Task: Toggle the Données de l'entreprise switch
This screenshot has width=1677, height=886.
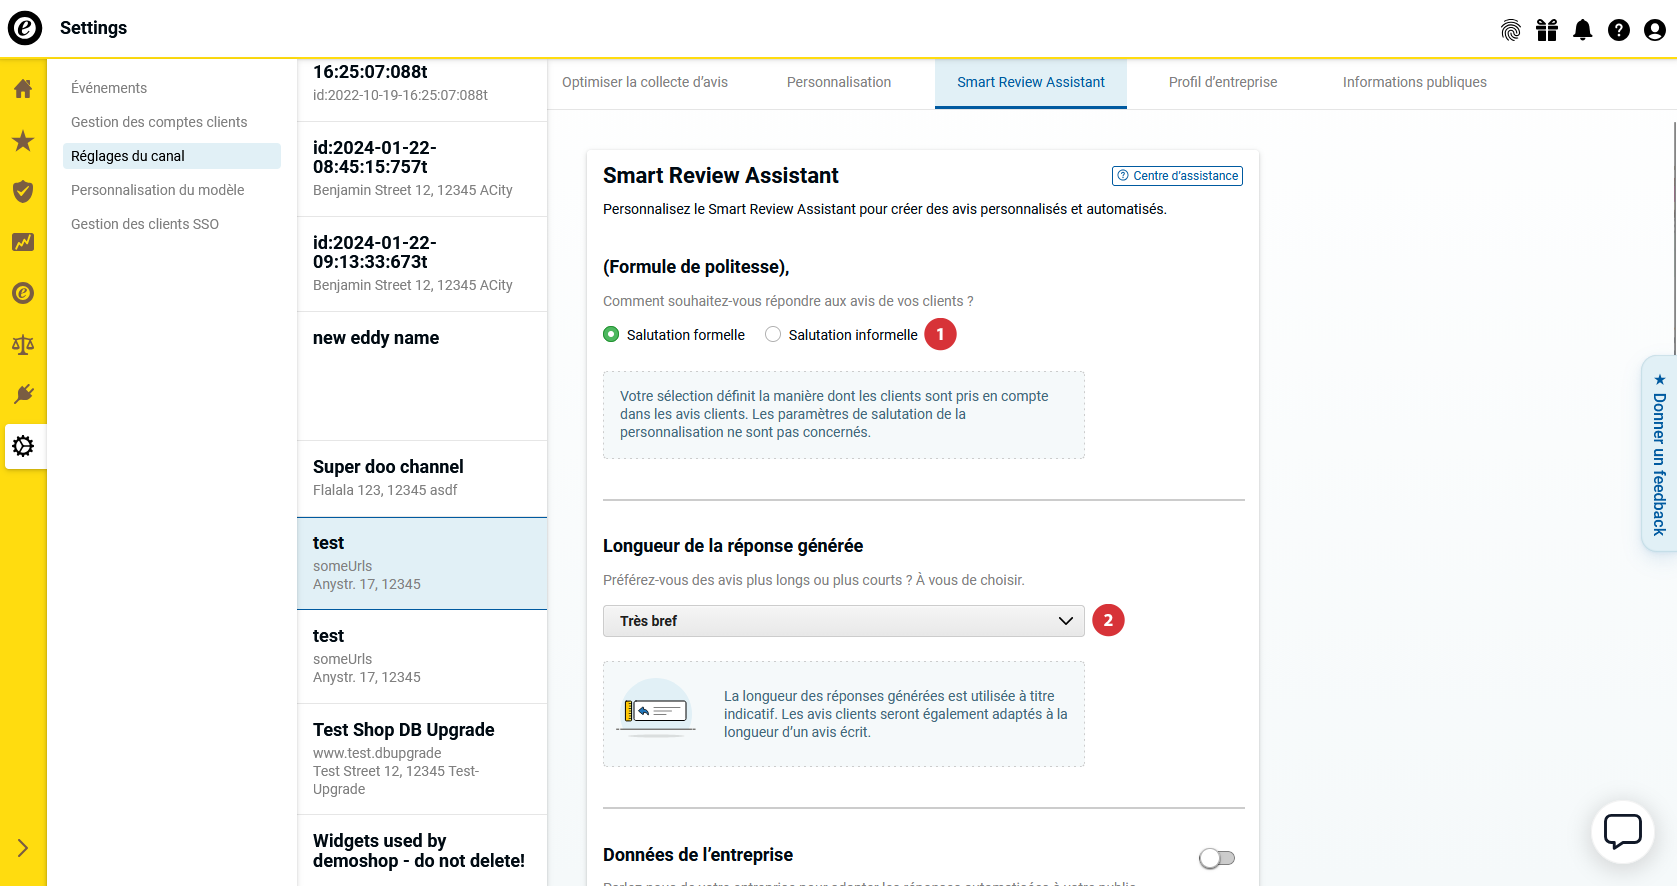Action: pyautogui.click(x=1217, y=858)
